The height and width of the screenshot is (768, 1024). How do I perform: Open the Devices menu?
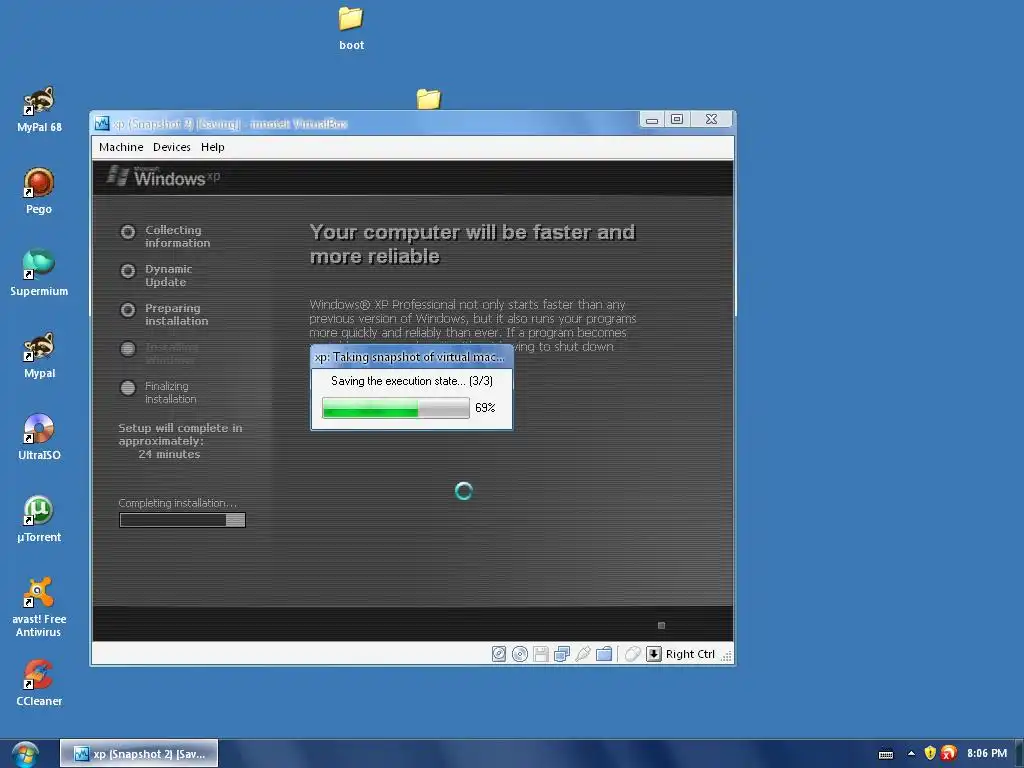tap(172, 147)
